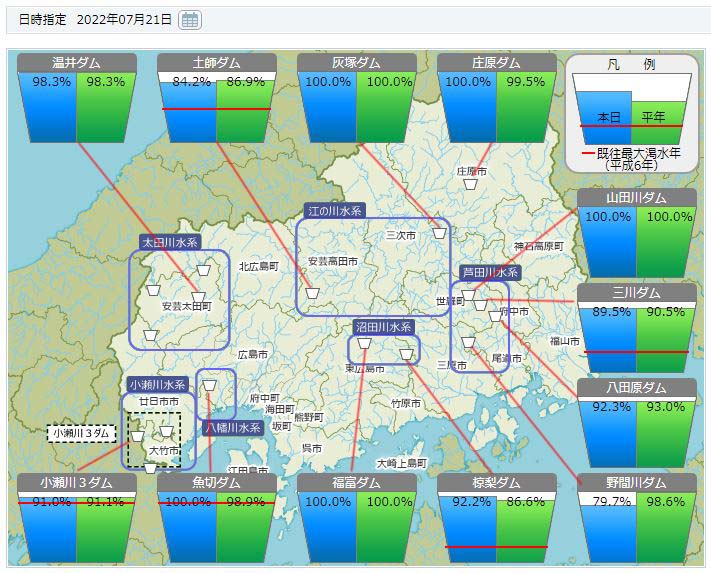Image resolution: width=711 pixels, height=573 pixels.
Task: Click the 三原市 map label
Action: coord(452,365)
